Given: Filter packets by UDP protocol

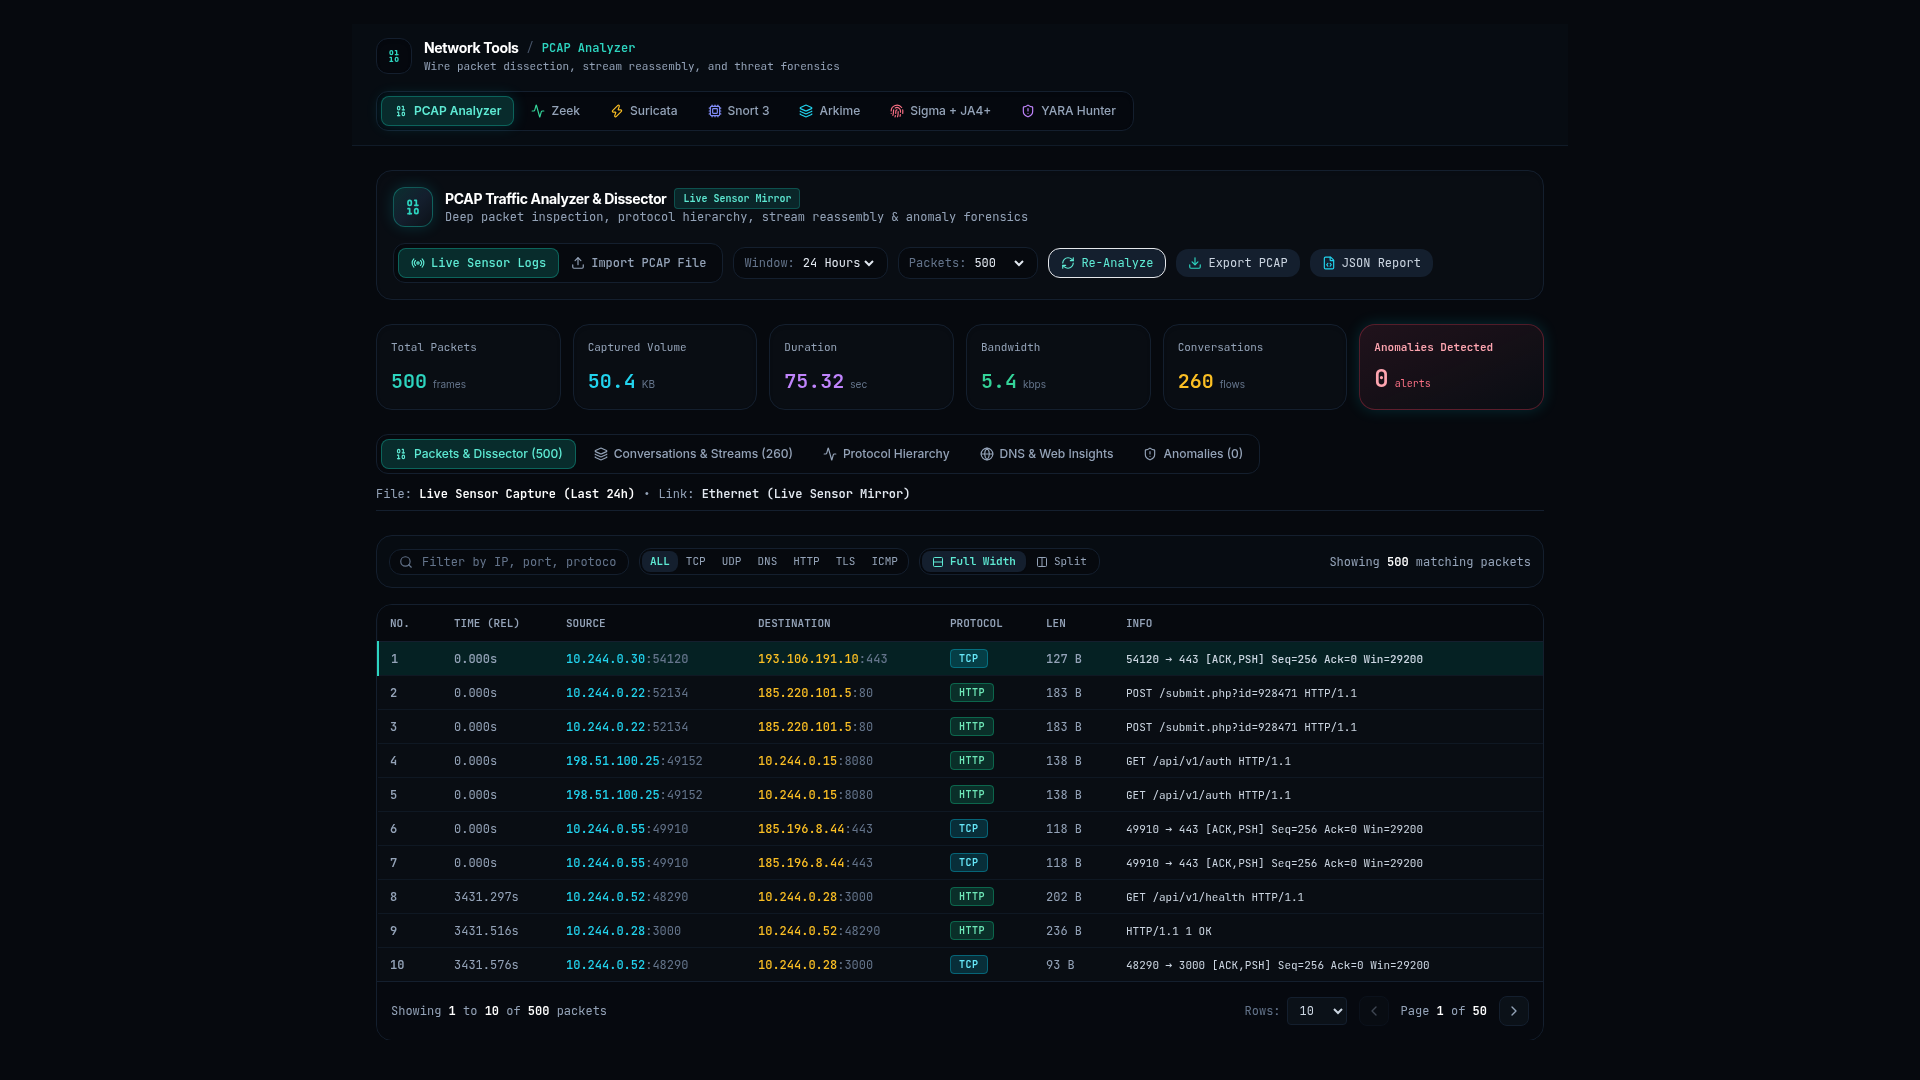Looking at the screenshot, I should click(732, 562).
